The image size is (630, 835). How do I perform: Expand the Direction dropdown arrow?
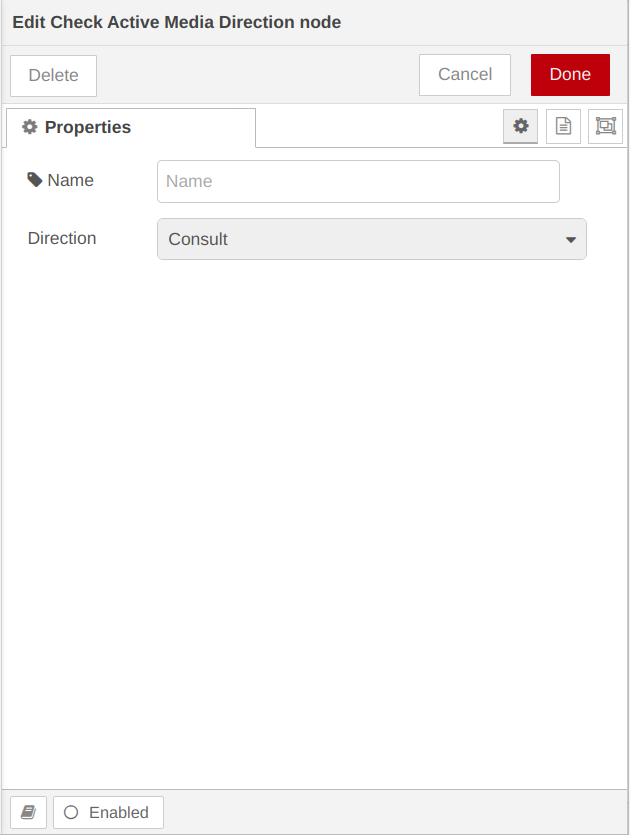point(571,240)
